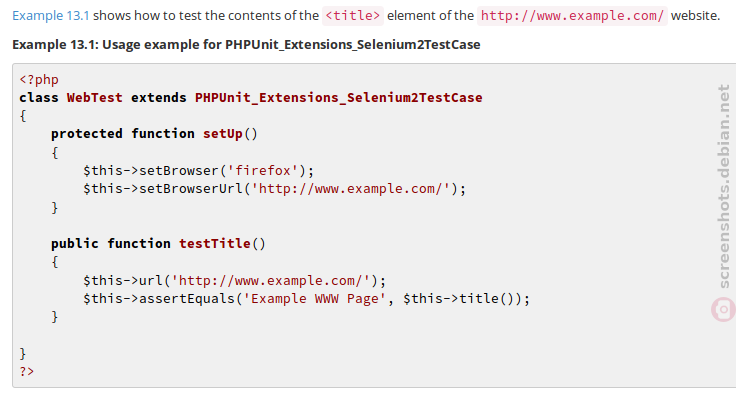Click the setUp function name
This screenshot has width=736, height=395.
pos(222,134)
